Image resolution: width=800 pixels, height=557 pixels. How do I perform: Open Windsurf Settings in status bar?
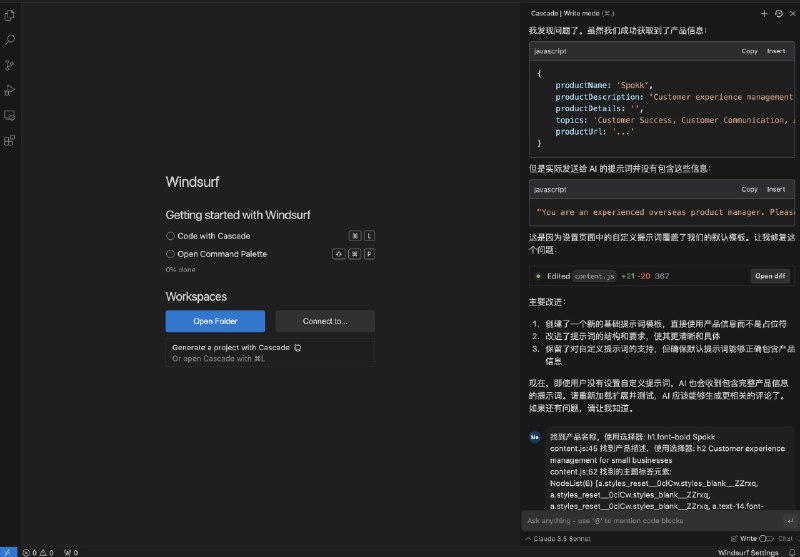pos(748,552)
